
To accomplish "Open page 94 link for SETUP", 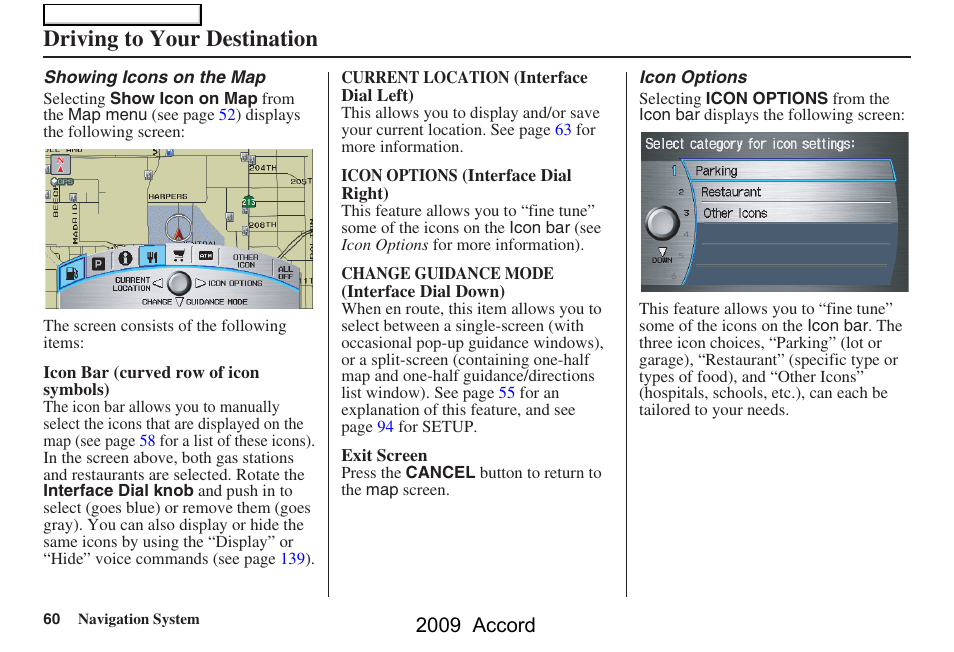I will [x=386, y=427].
